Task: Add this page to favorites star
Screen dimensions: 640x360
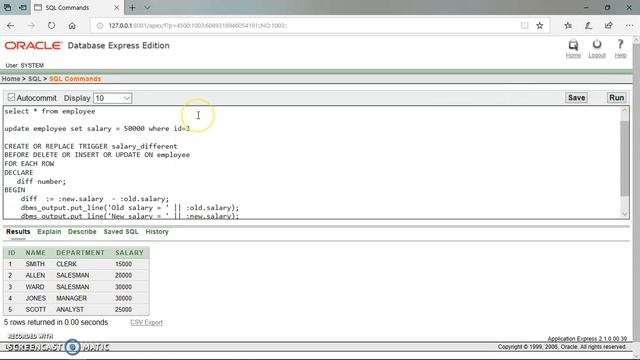Action: pyautogui.click(x=540, y=25)
